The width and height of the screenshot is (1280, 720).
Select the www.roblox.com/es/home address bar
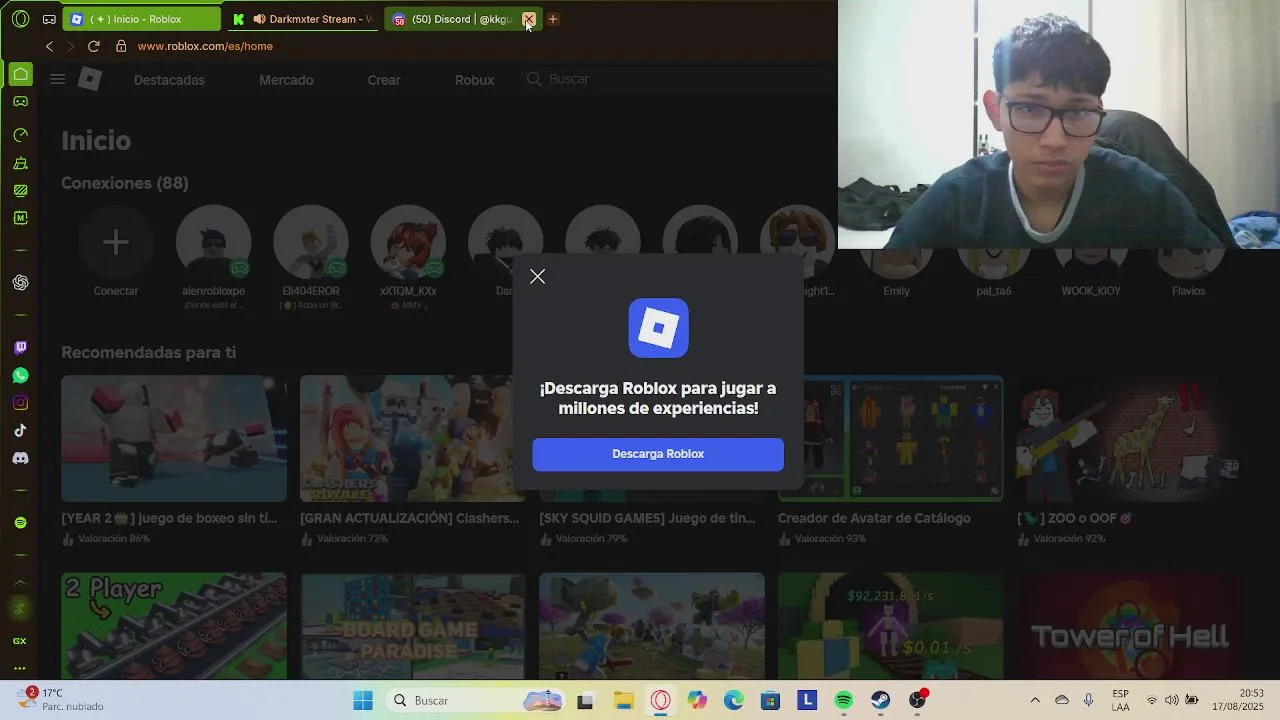click(x=205, y=46)
